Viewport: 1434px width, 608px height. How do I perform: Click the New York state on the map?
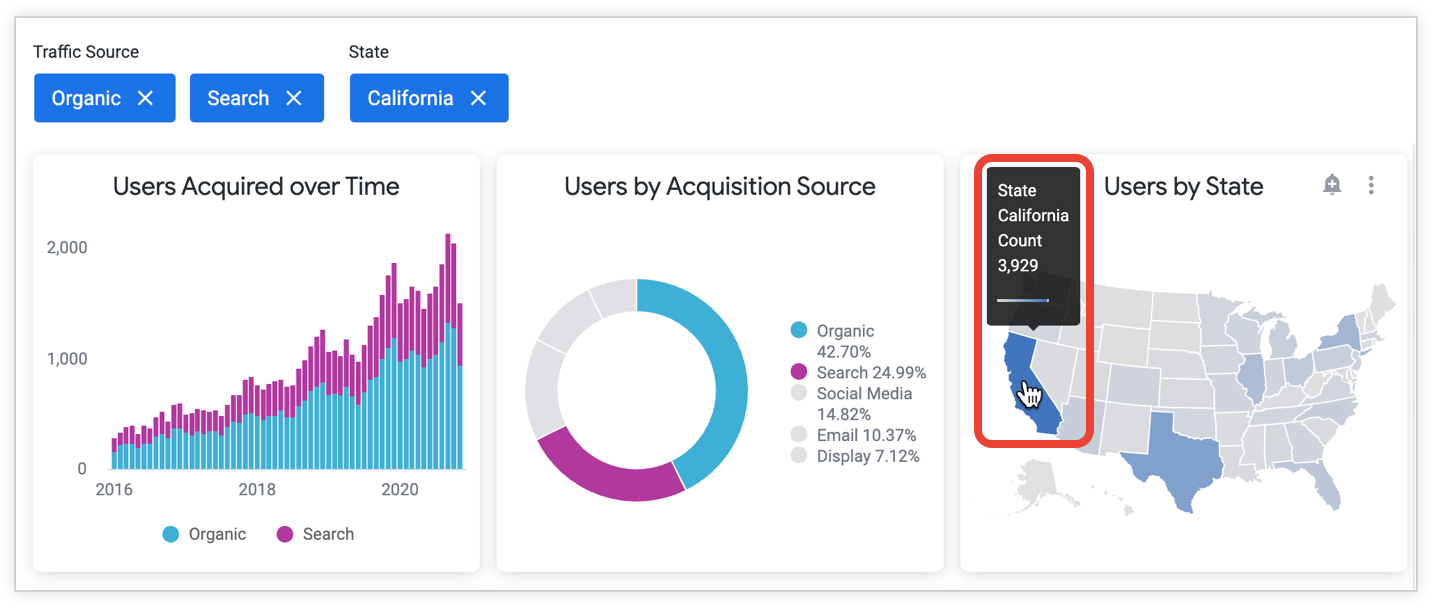[1346, 329]
